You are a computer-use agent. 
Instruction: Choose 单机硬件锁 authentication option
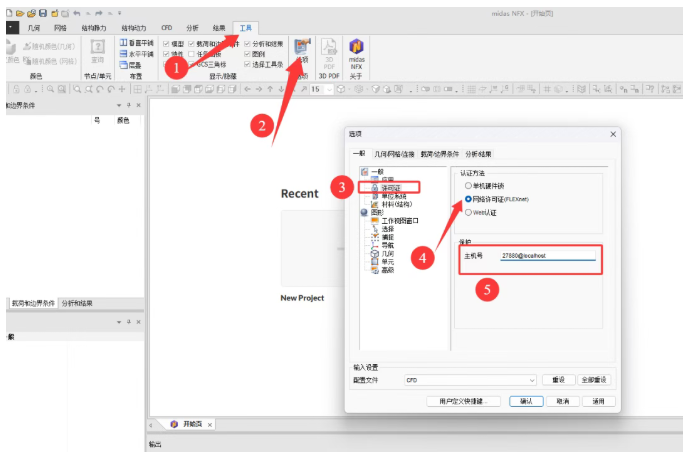(467, 185)
